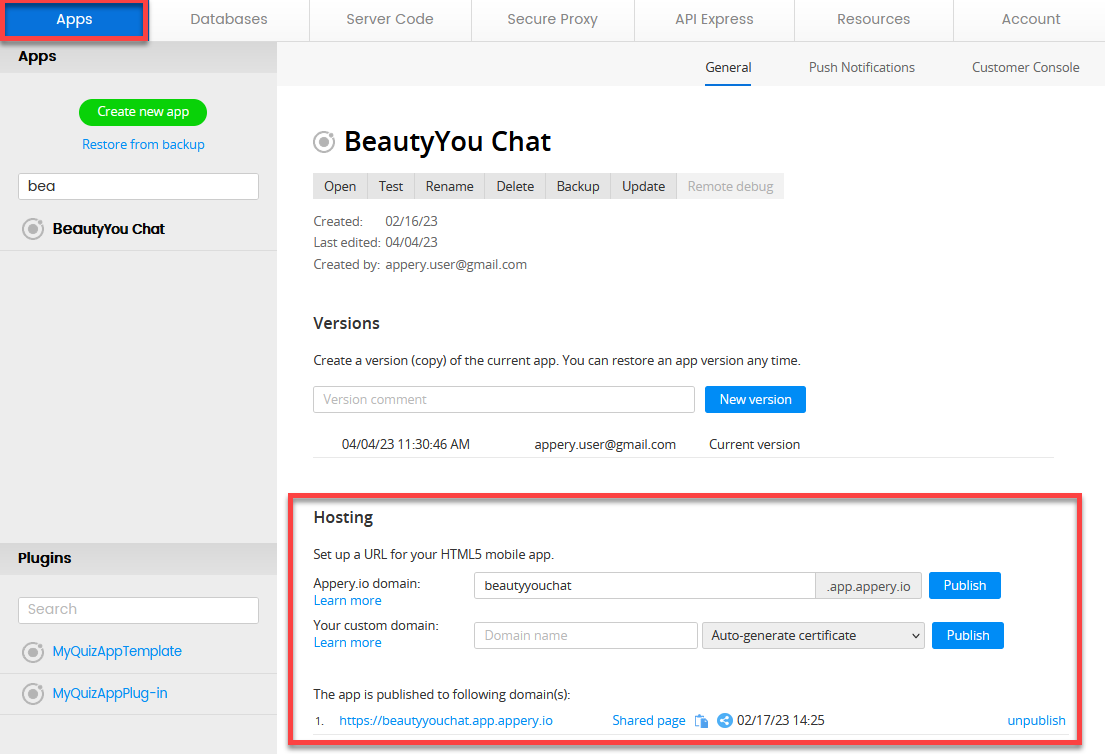Click the Update button
Image resolution: width=1105 pixels, height=754 pixels.
tap(643, 187)
